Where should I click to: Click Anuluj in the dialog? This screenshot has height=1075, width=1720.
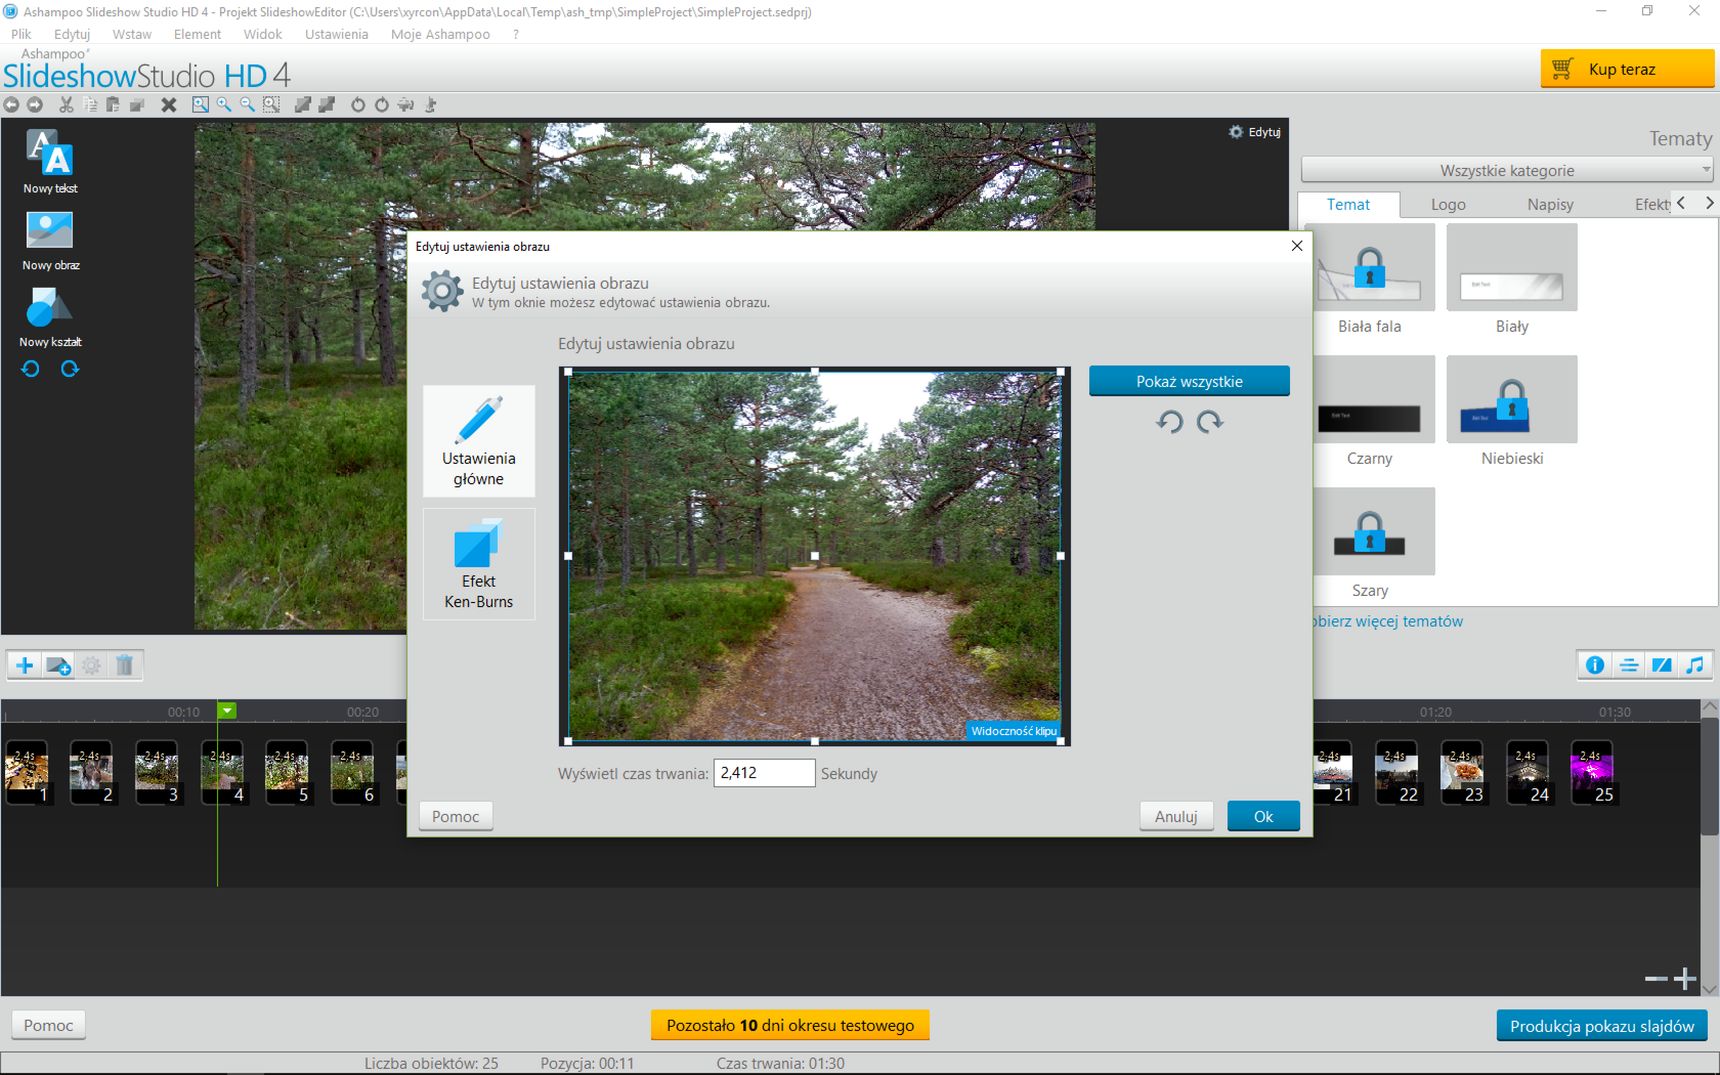tap(1176, 816)
